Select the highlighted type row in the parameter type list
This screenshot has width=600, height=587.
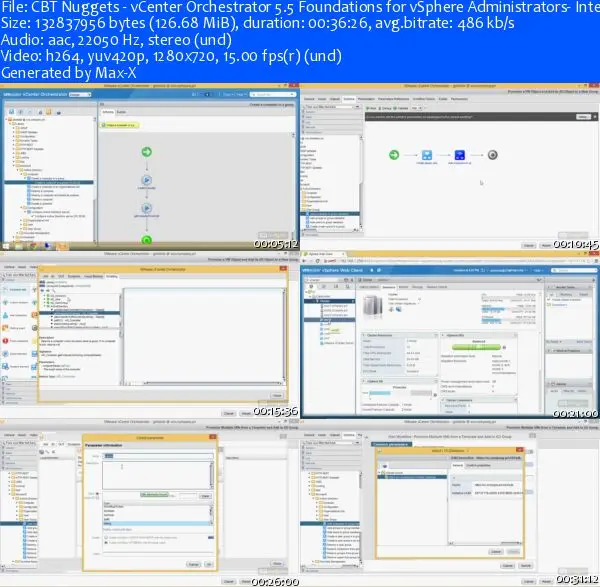[x=157, y=523]
